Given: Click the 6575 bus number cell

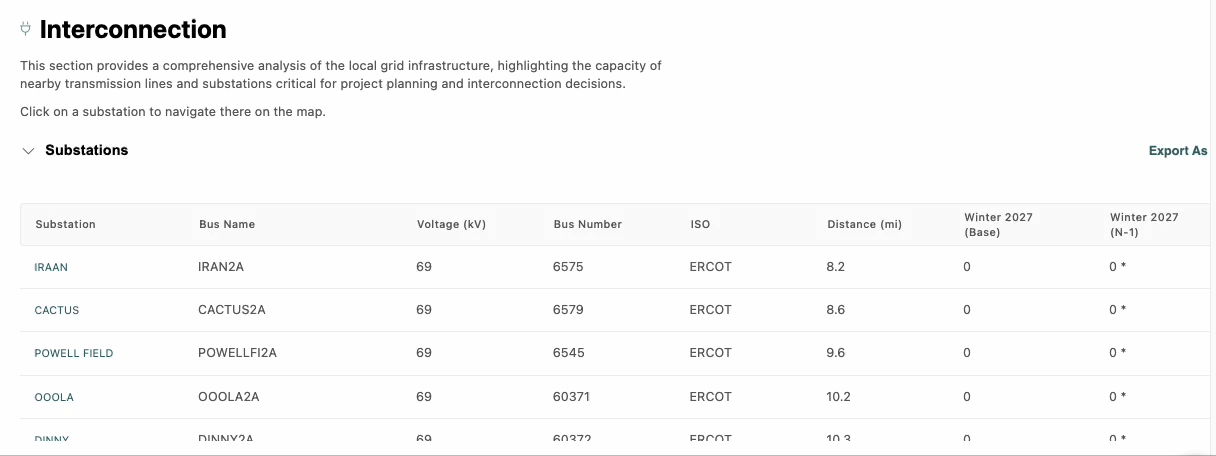Looking at the screenshot, I should [x=568, y=267].
